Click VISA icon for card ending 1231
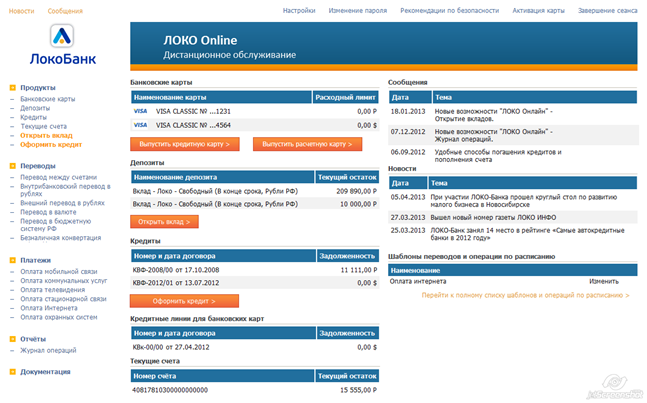Screen dimensions: 647x403 pyautogui.click(x=140, y=111)
